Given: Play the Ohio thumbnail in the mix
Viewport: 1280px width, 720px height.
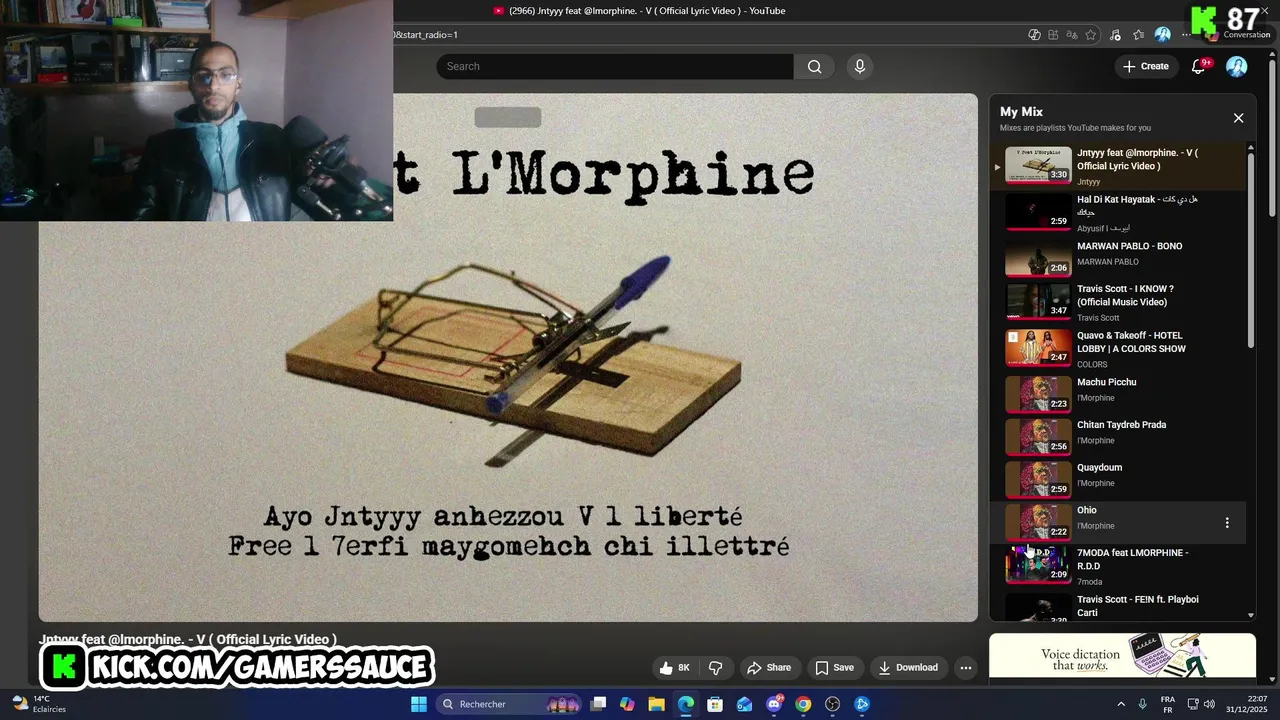Looking at the screenshot, I should point(1038,521).
